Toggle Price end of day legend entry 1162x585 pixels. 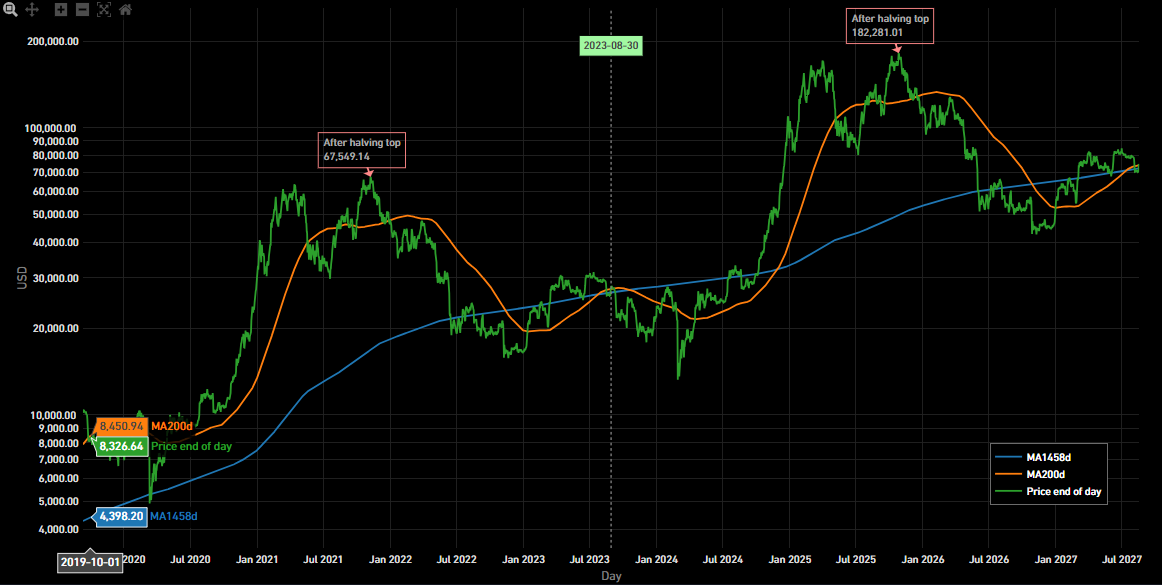1048,491
